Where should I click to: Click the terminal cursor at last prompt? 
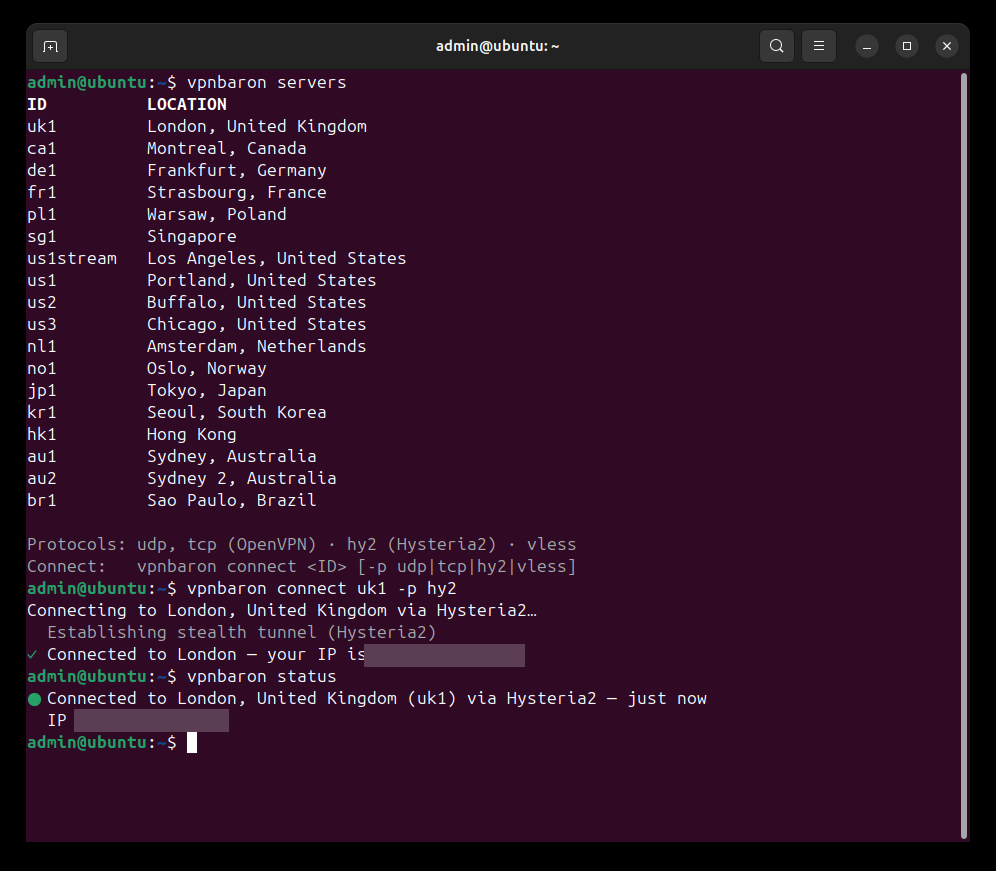(192, 743)
